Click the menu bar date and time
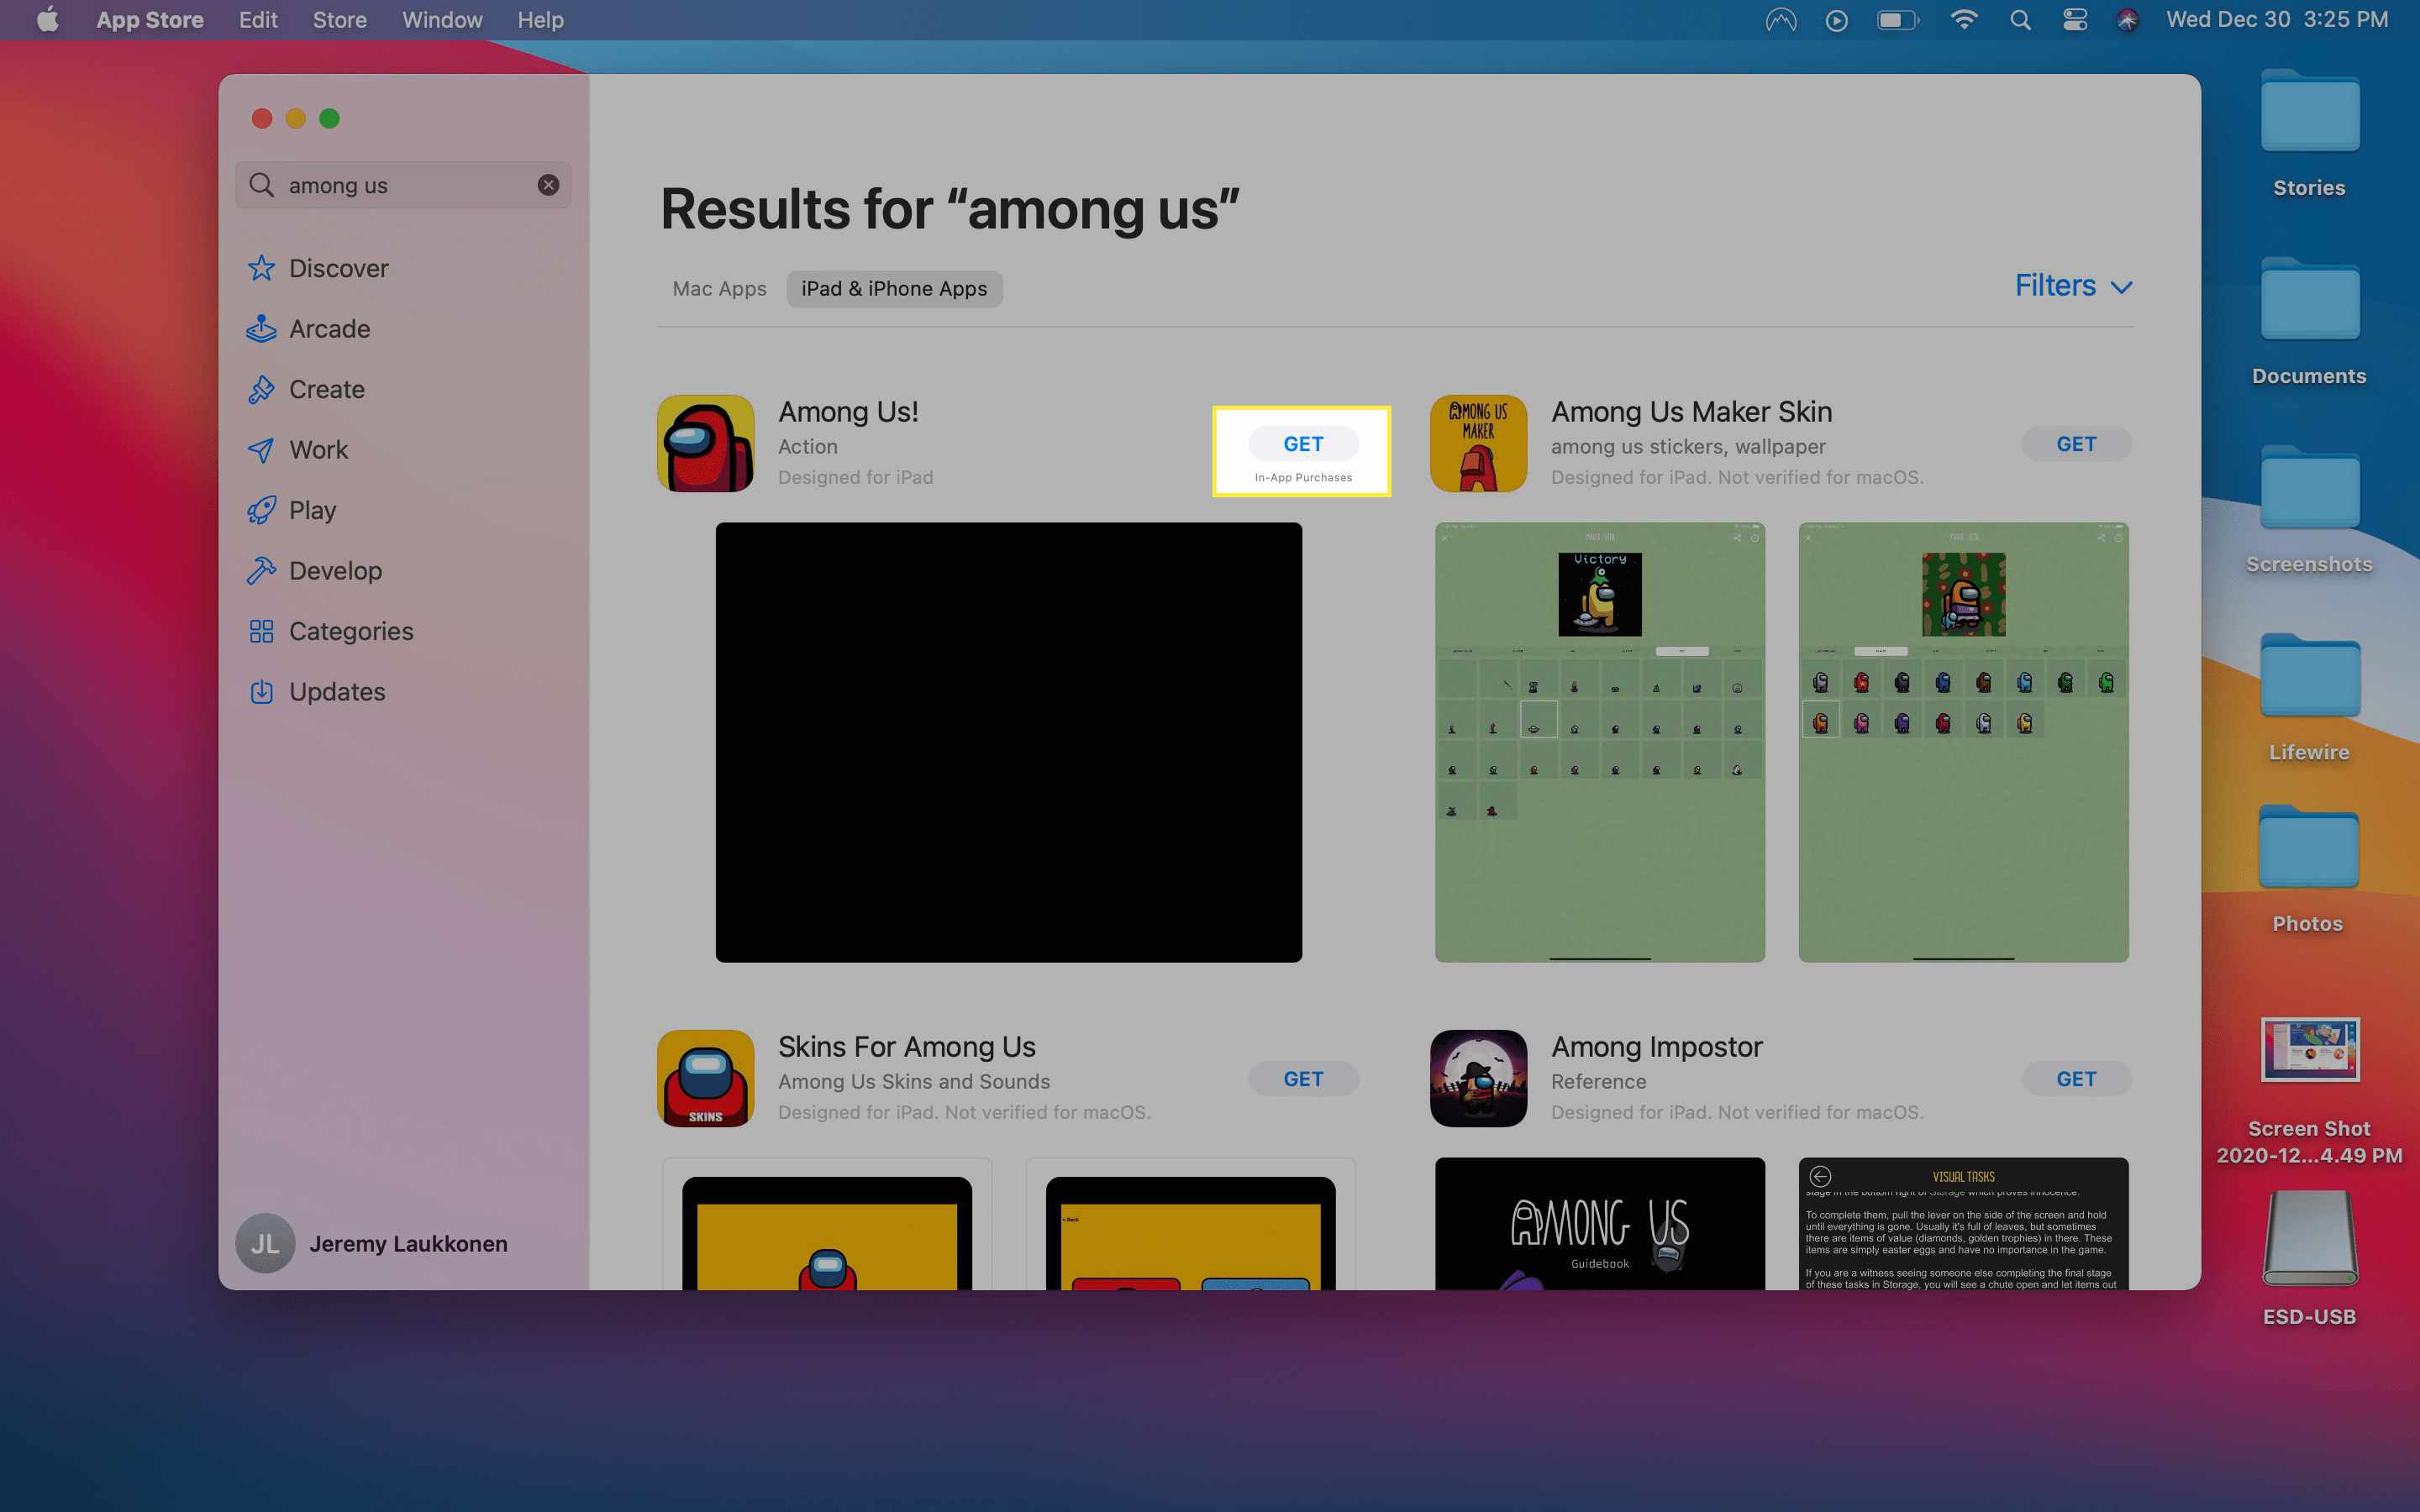 click(2277, 20)
